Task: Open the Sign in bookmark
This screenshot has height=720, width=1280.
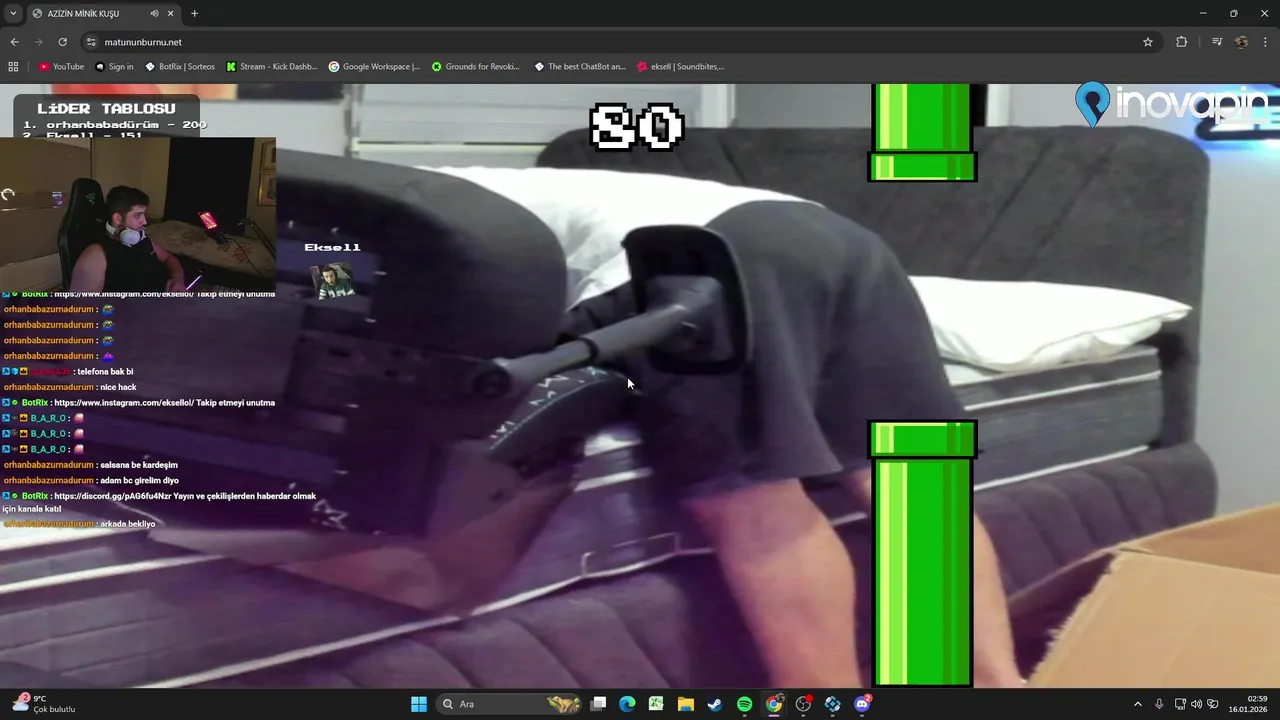Action: (x=114, y=66)
